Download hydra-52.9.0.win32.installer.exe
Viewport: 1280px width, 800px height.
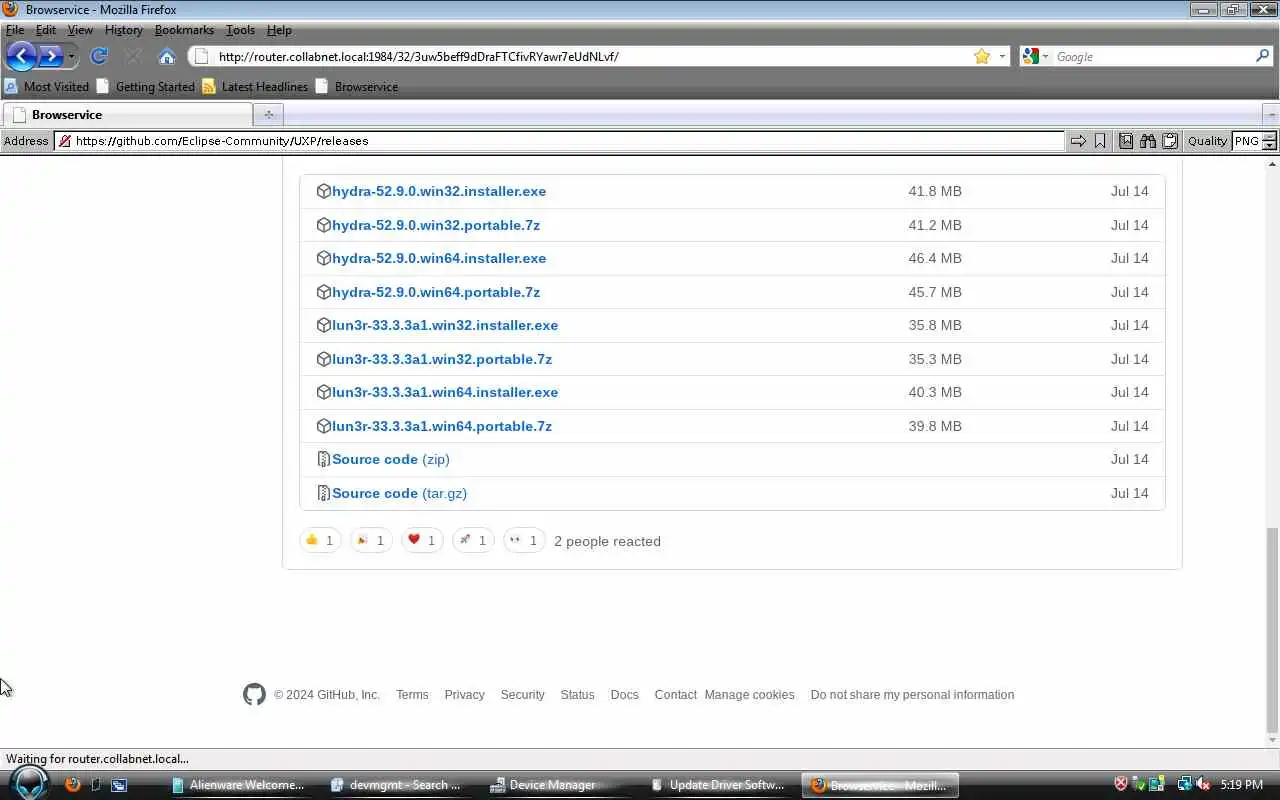(x=439, y=191)
